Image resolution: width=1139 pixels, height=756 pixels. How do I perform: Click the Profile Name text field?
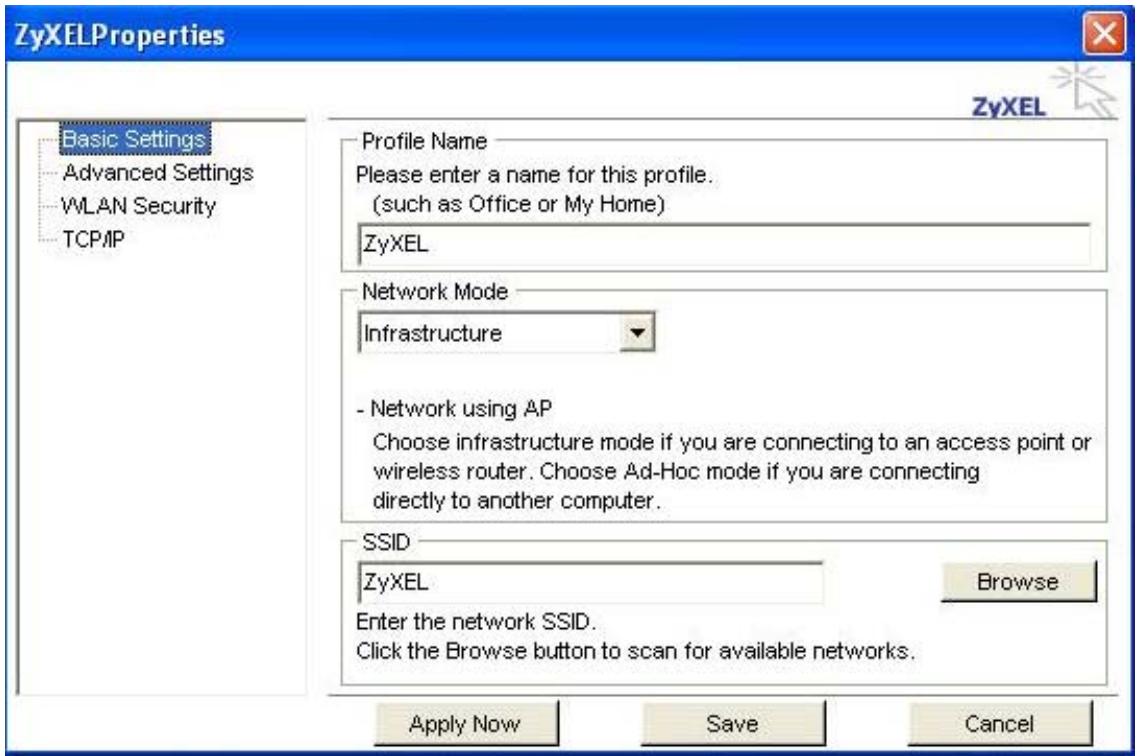(x=724, y=244)
